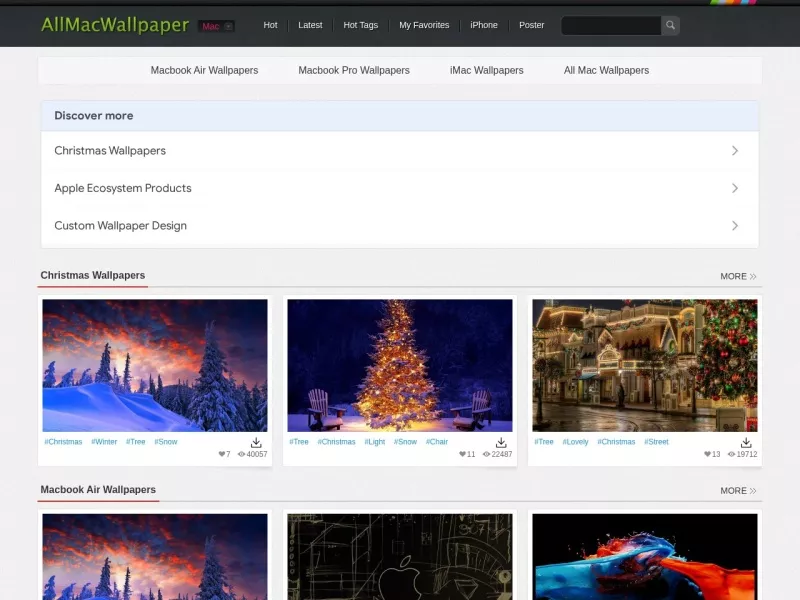Switch to Macbook Pro Wallpapers tab
This screenshot has width=800, height=600.
354,70
